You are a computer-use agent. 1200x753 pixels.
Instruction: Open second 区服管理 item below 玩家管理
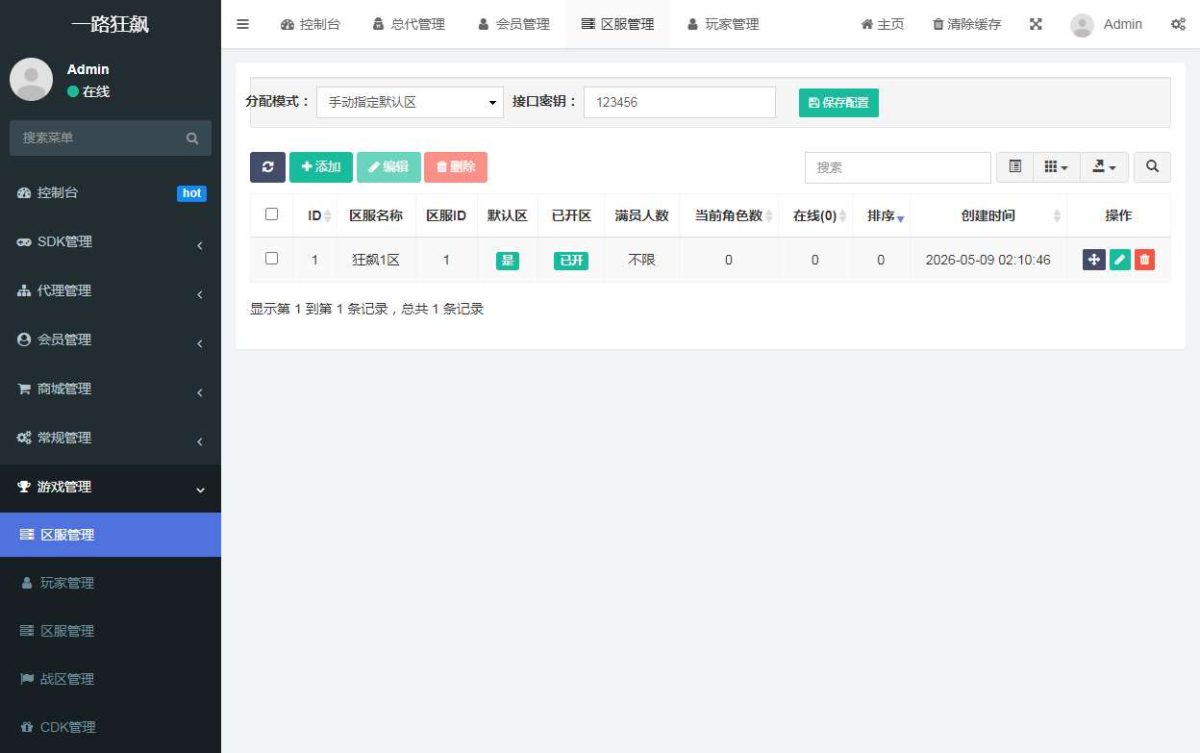pyautogui.click(x=110, y=631)
